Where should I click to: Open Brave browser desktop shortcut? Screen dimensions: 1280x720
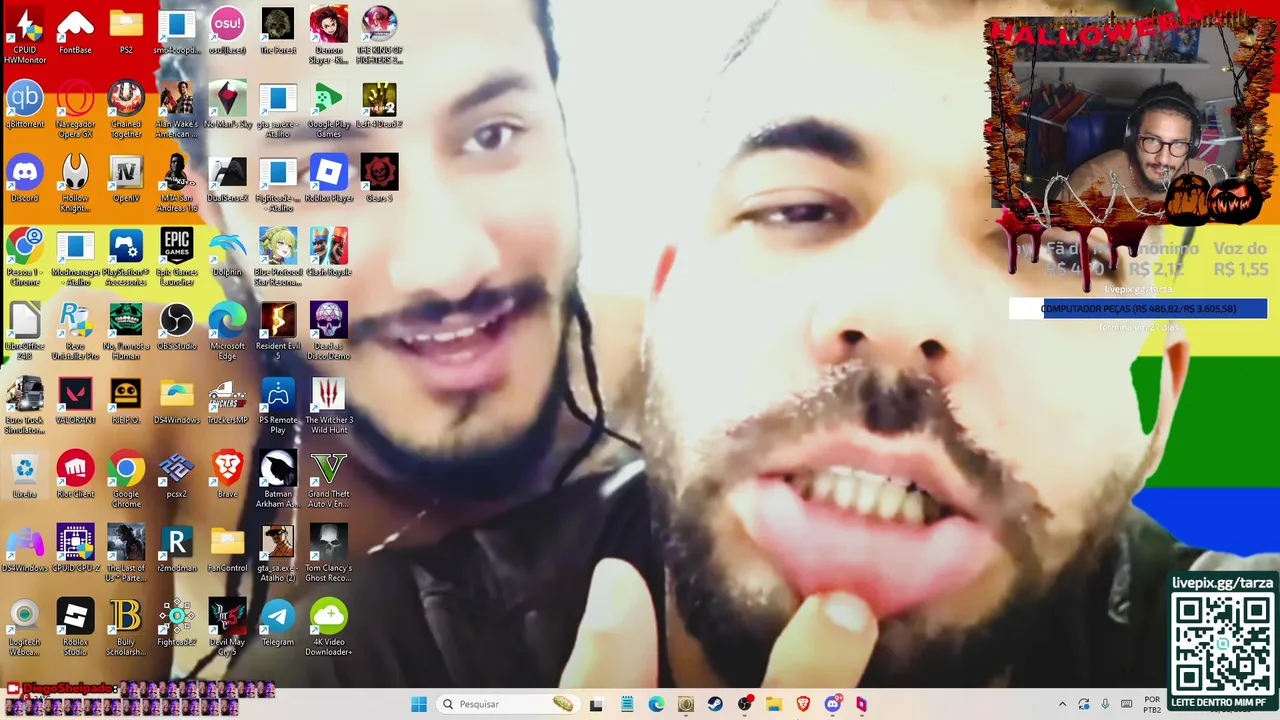(227, 476)
